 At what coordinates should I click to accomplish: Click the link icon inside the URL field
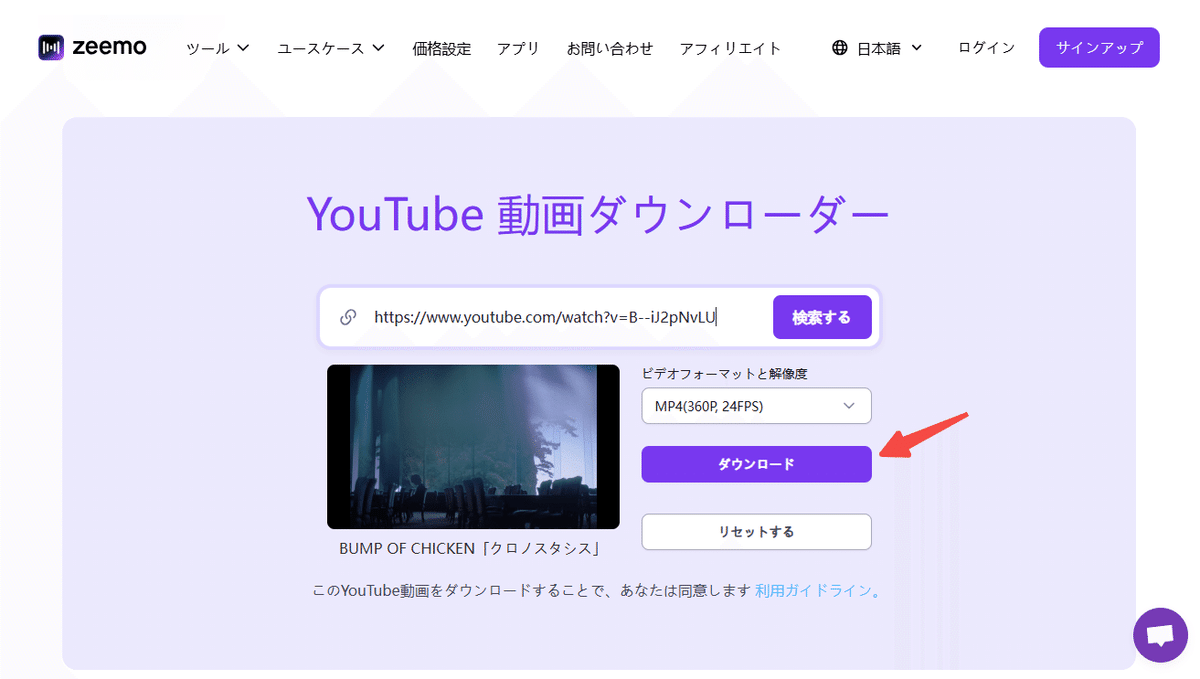[x=348, y=316]
